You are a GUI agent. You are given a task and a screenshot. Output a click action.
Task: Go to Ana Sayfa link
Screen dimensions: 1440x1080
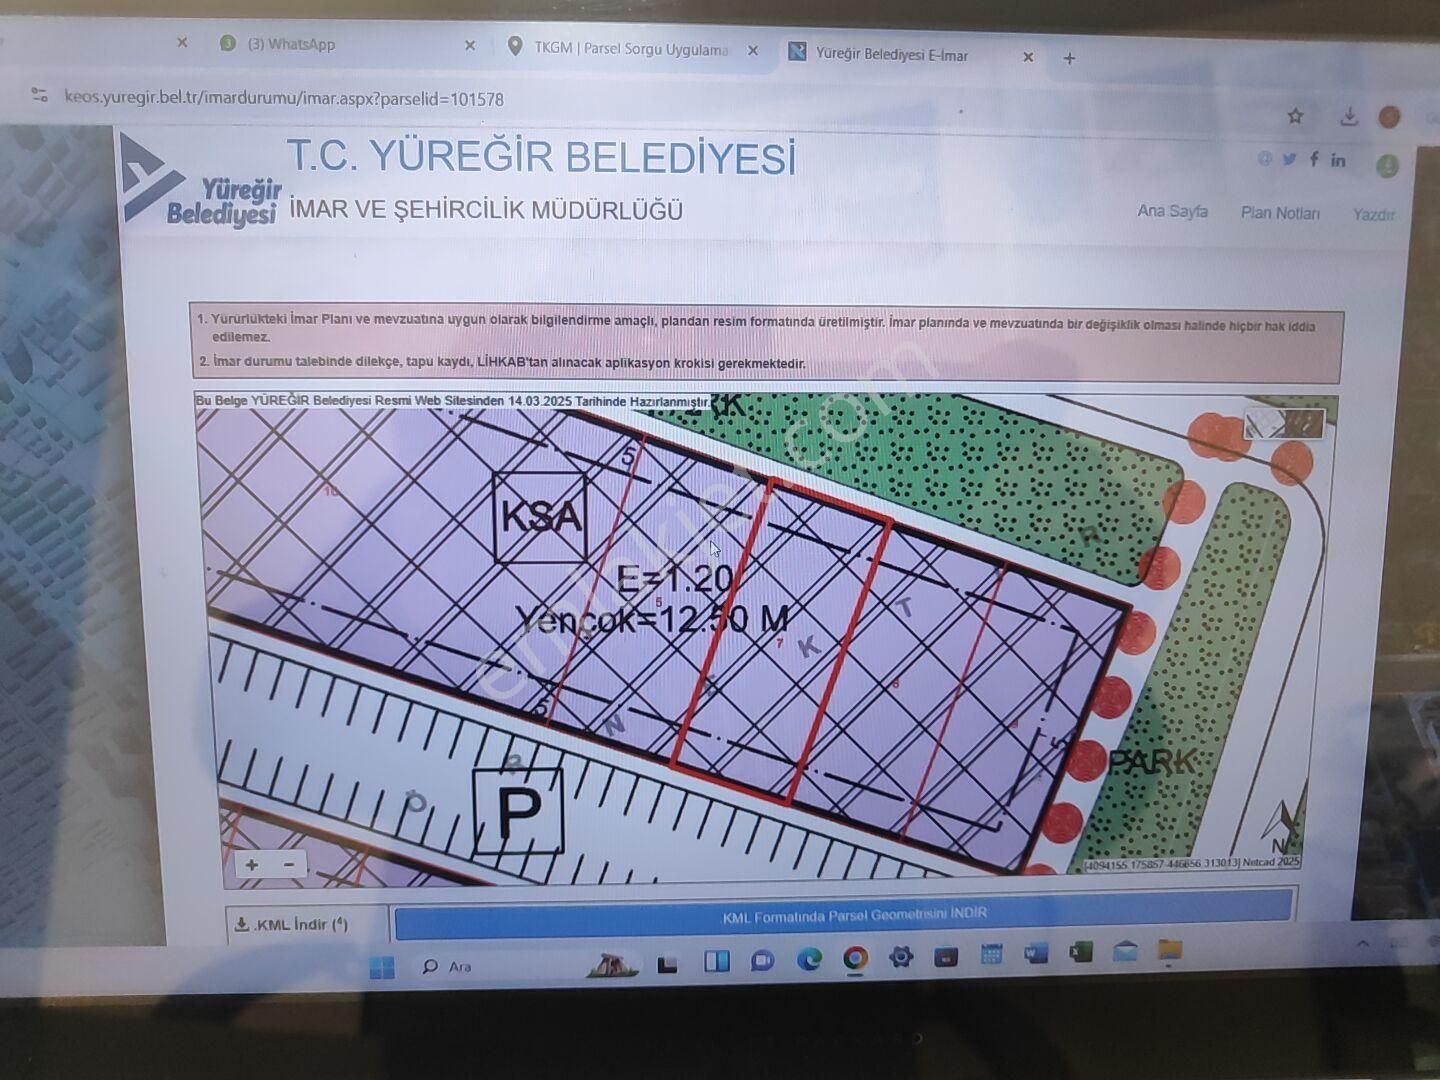click(x=1172, y=211)
